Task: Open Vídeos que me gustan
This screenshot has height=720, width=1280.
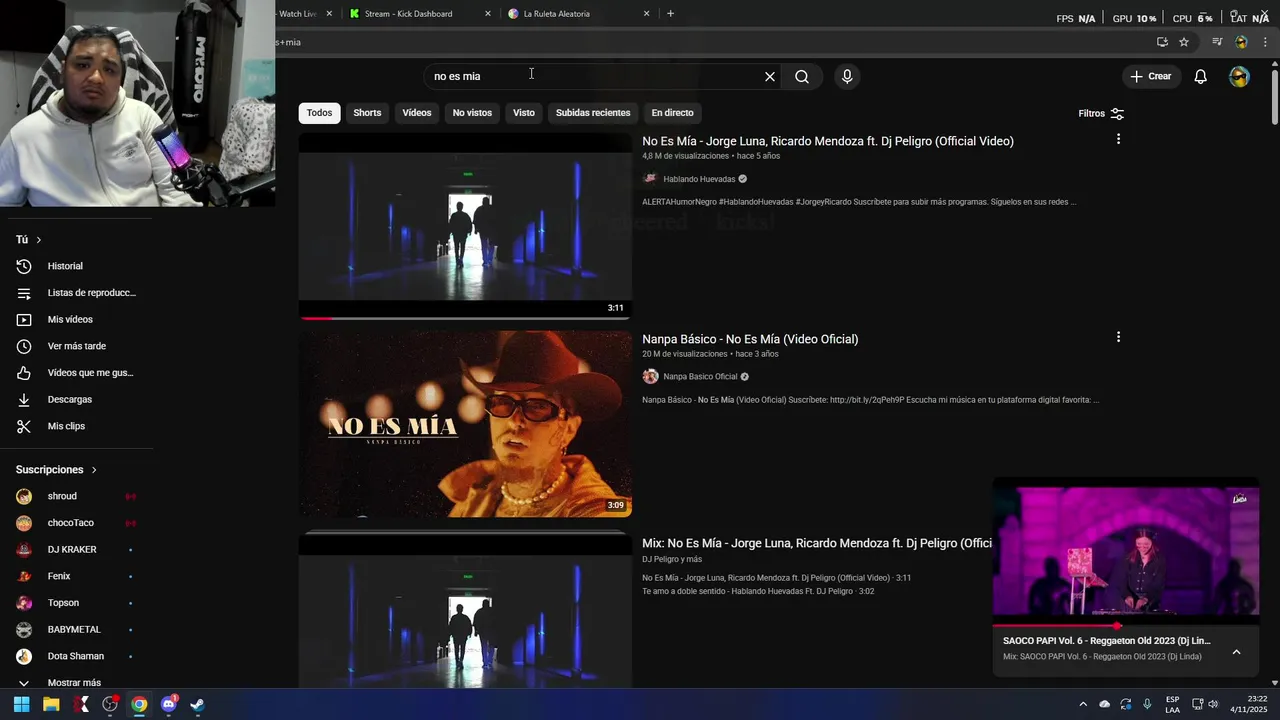Action: (77, 373)
